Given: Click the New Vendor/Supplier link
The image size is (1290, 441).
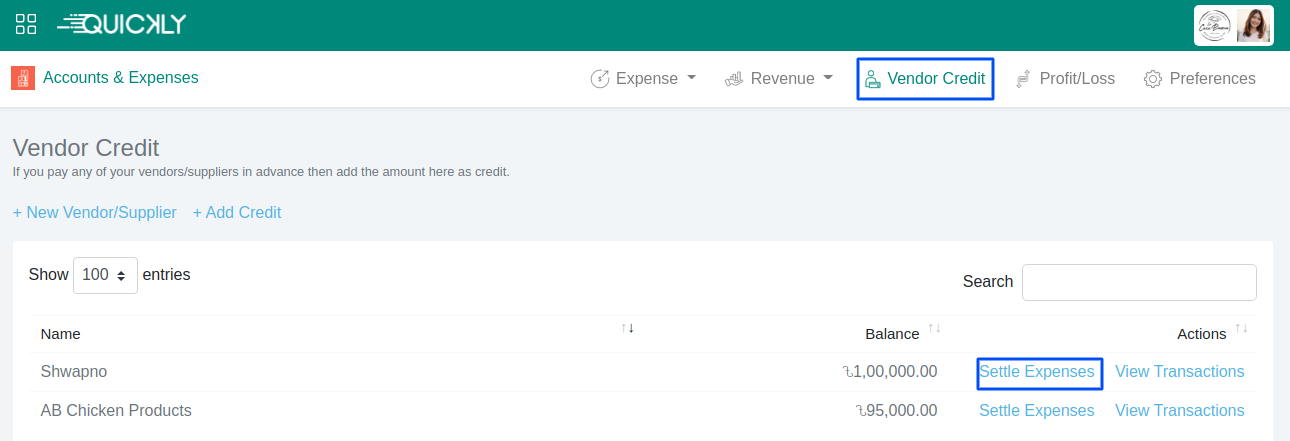Looking at the screenshot, I should point(95,212).
